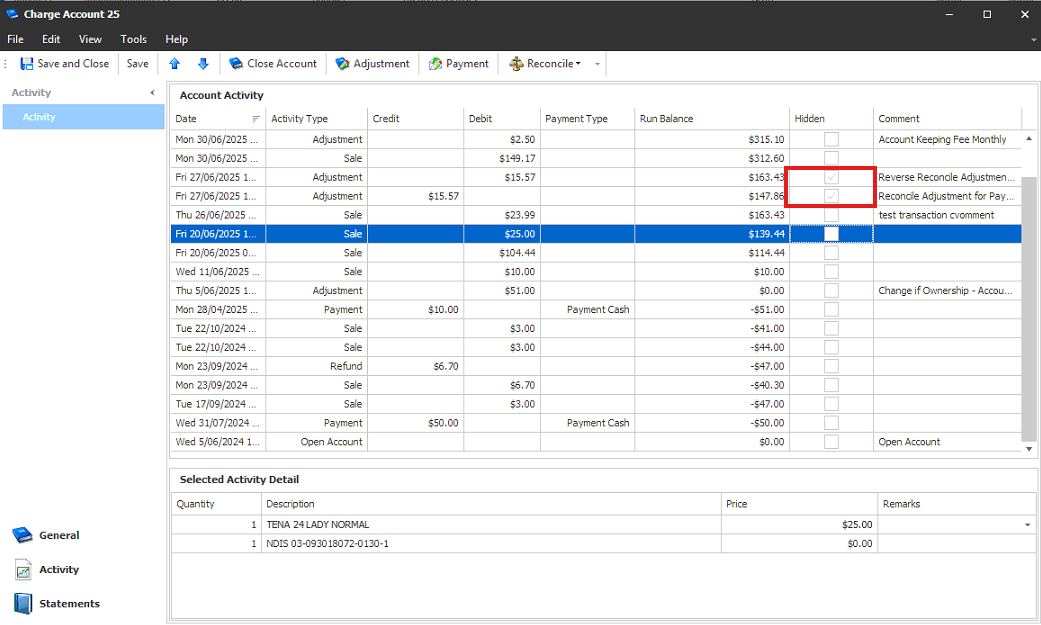Open the Tools menu
The width and height of the screenshot is (1041, 625).
coord(133,39)
